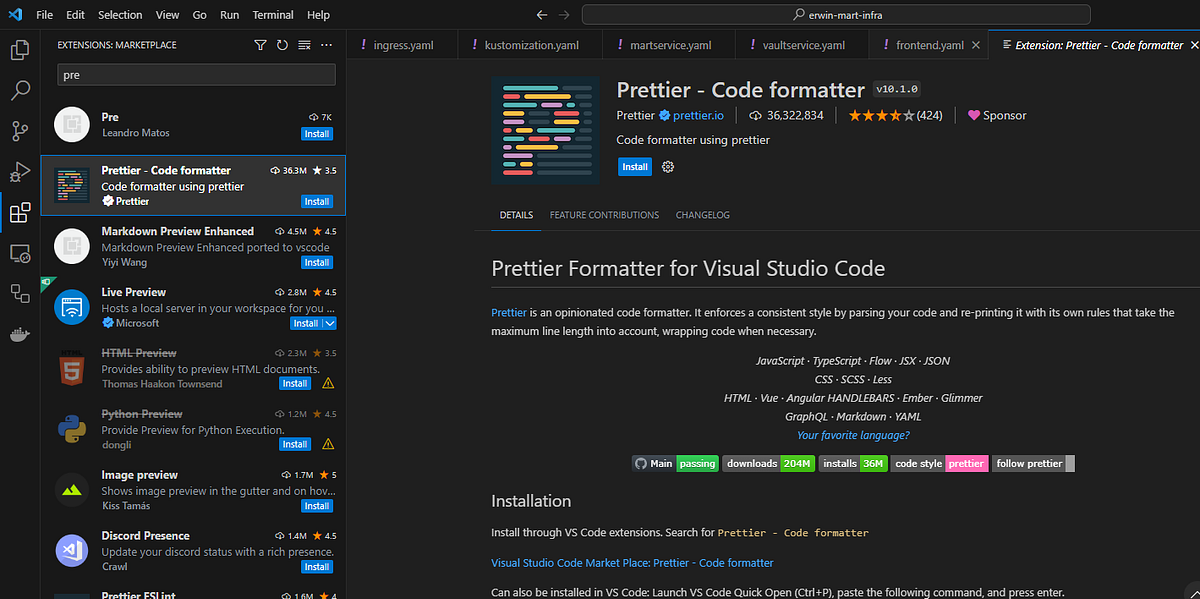Open the extensions filter funnel menu

point(260,44)
